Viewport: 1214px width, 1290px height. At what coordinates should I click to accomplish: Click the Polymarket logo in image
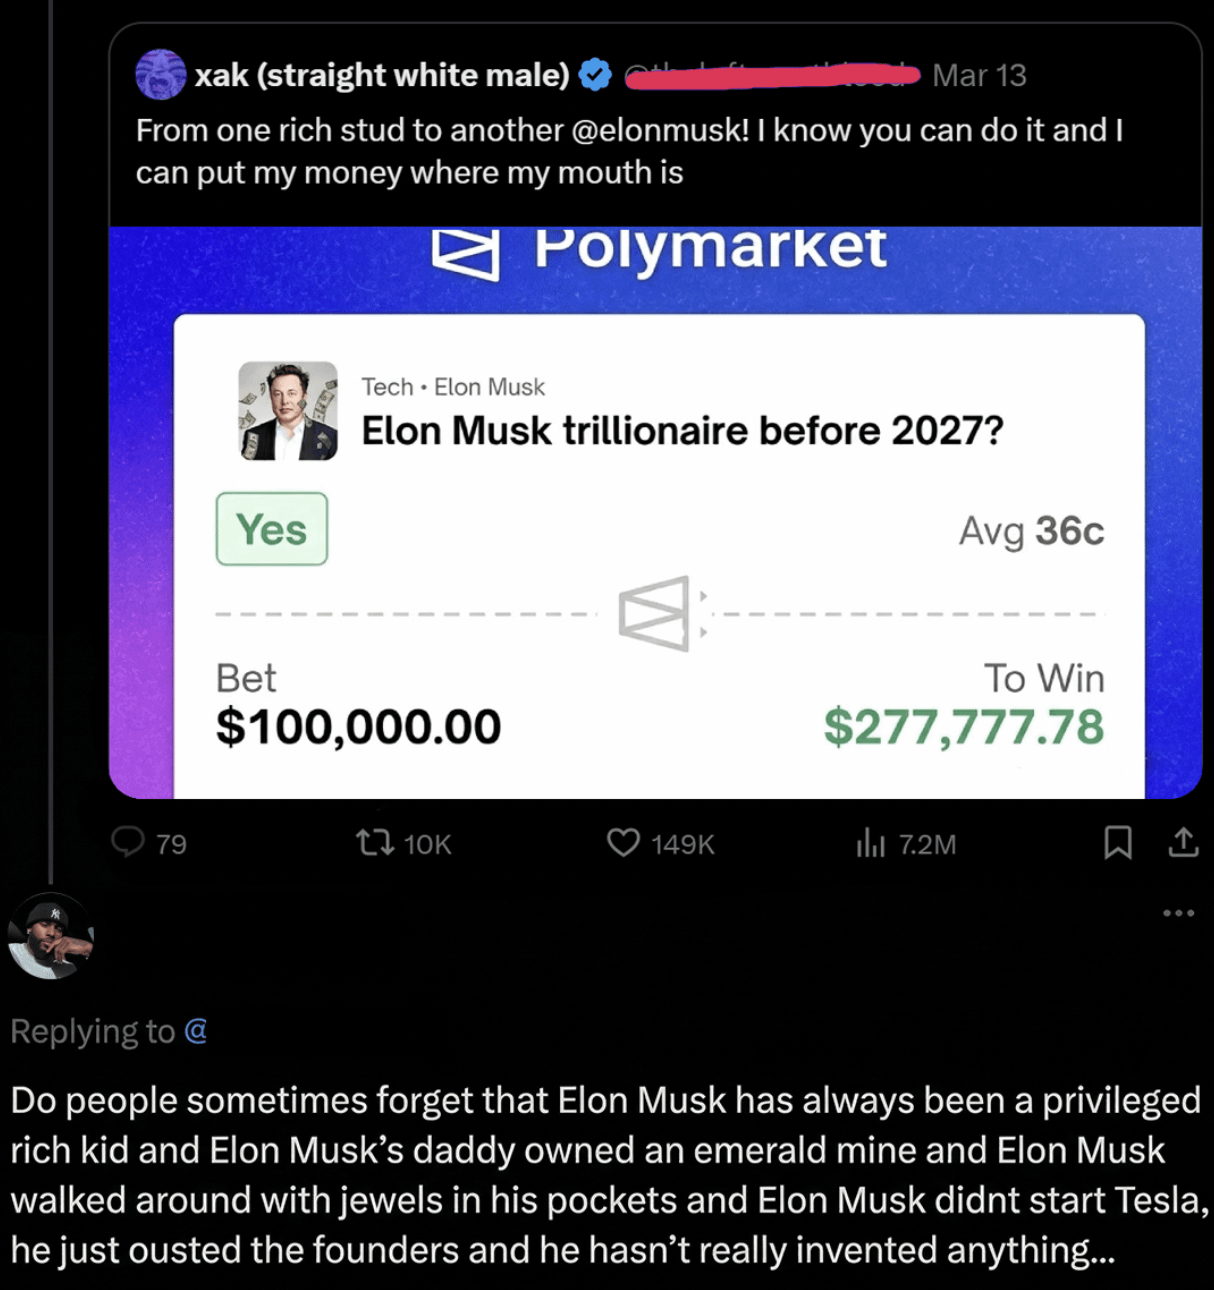click(x=660, y=250)
